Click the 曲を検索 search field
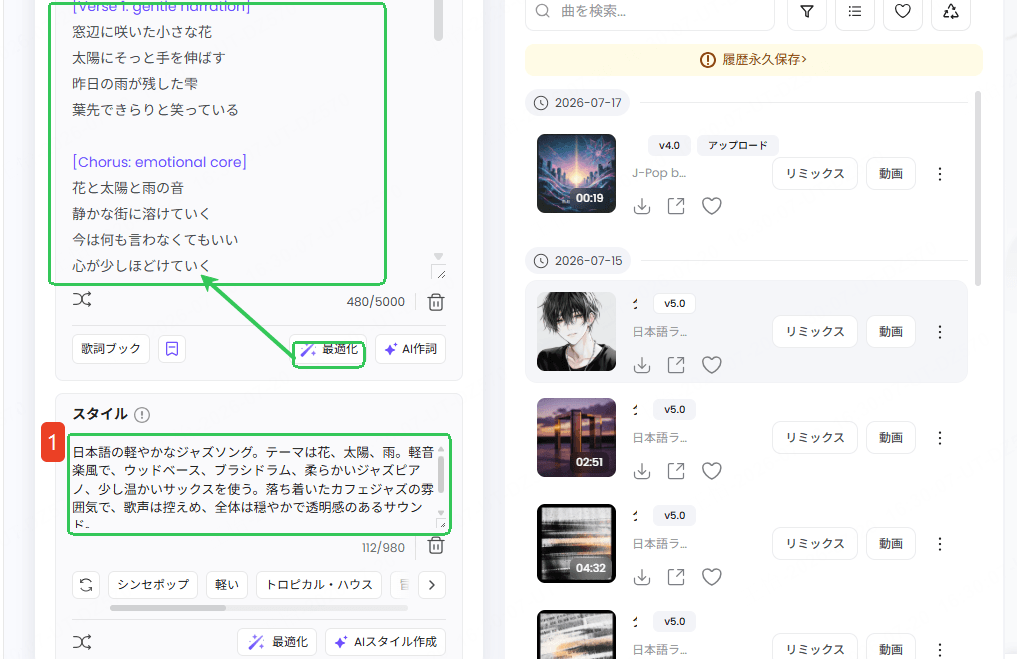Viewport: 1017px width, 659px height. click(650, 12)
